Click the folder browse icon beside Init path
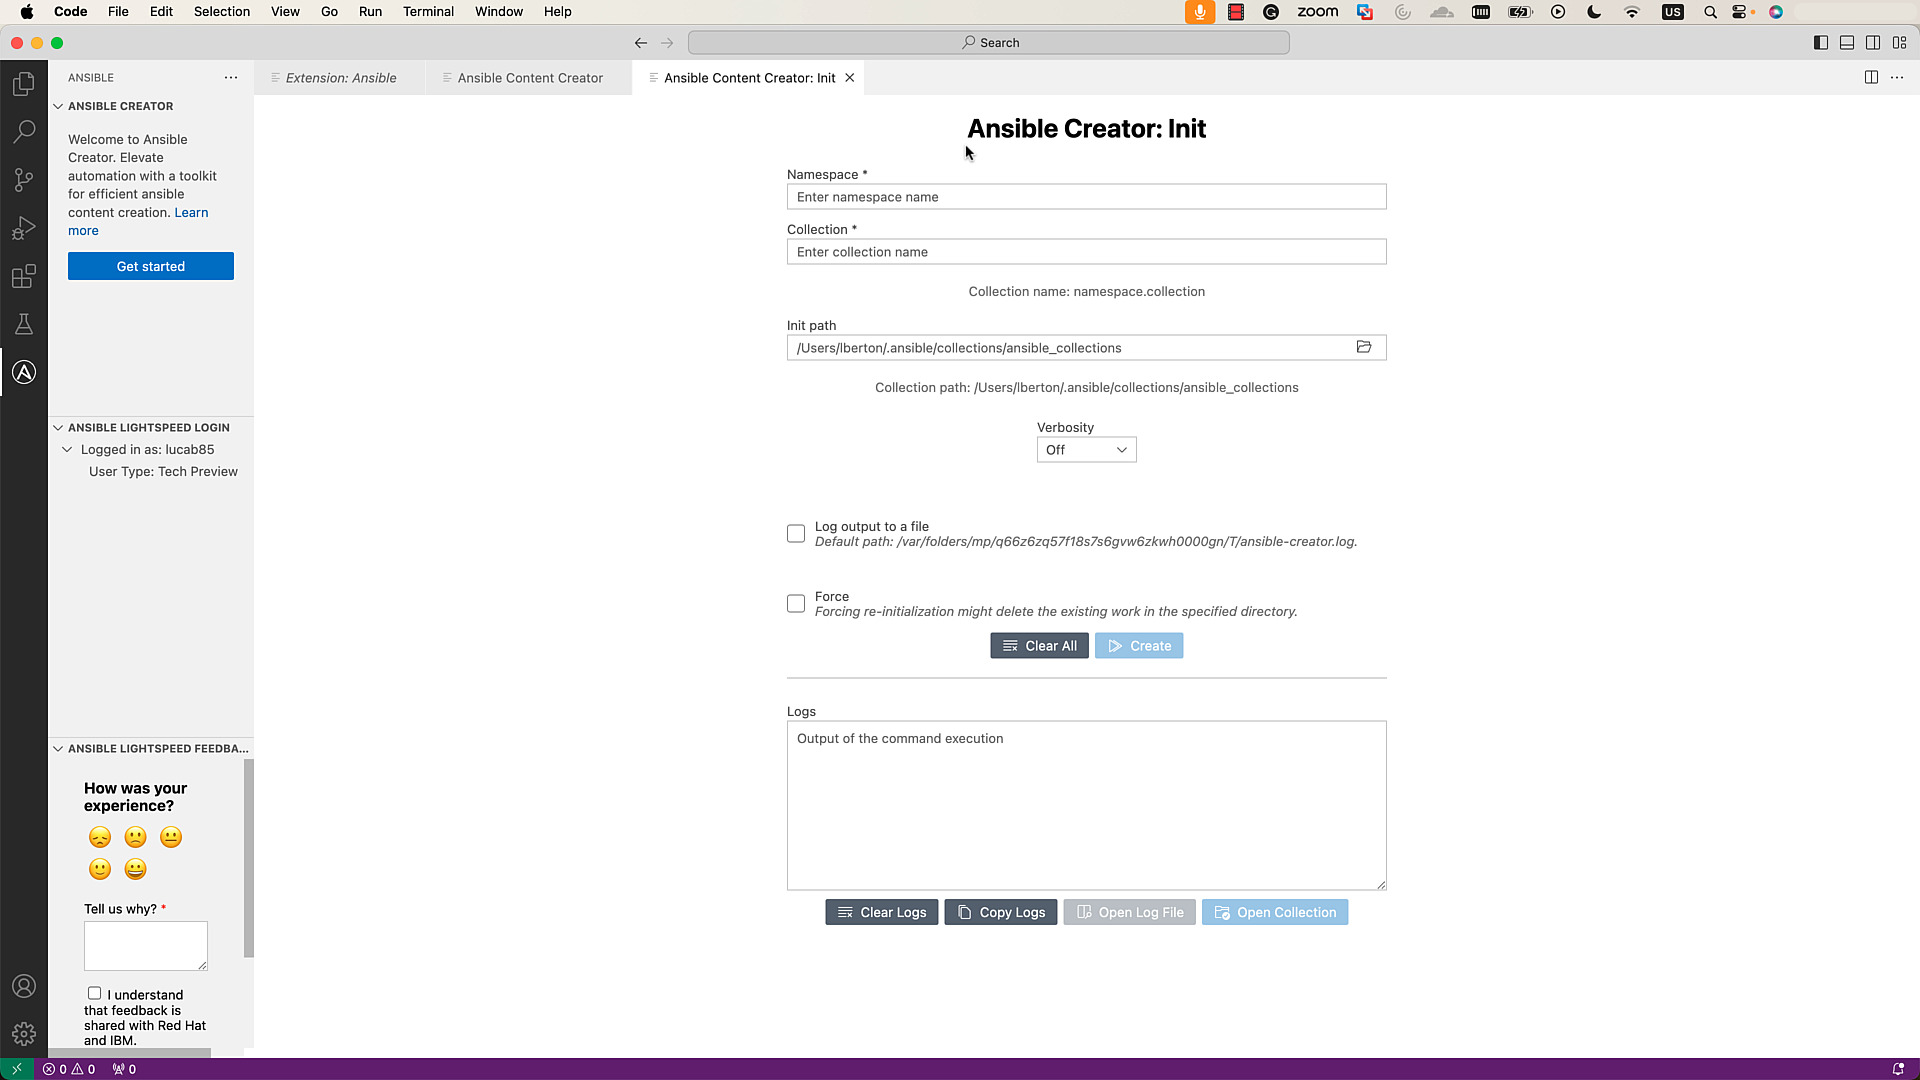Image resolution: width=1920 pixels, height=1080 pixels. (x=1364, y=347)
